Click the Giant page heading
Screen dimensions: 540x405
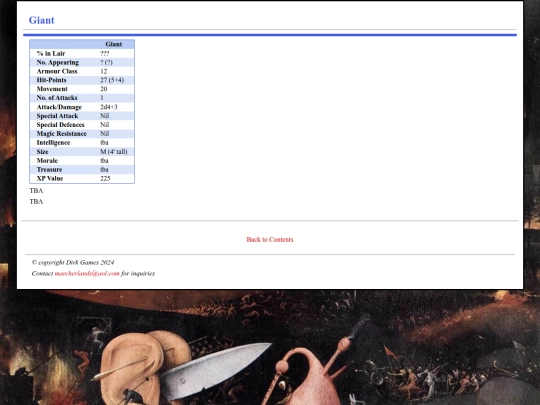pos(41,20)
